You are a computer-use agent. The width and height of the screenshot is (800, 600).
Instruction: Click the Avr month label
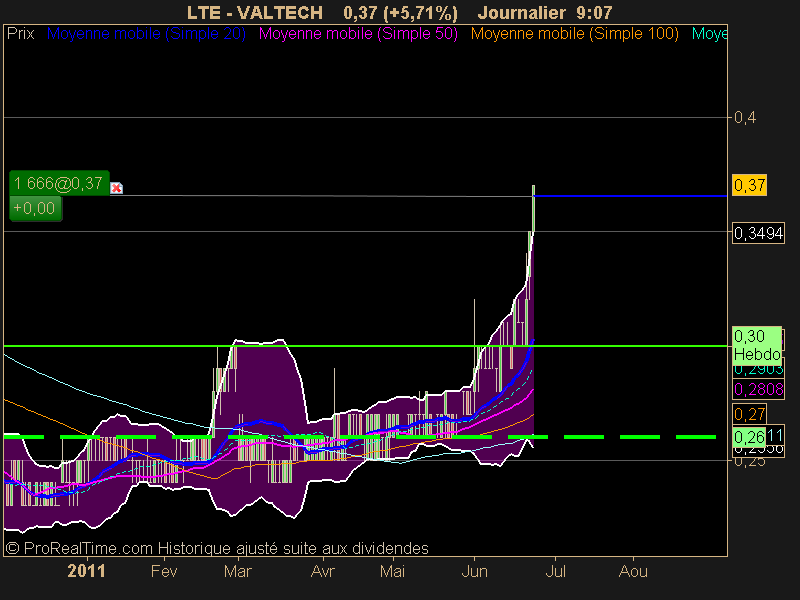click(322, 571)
